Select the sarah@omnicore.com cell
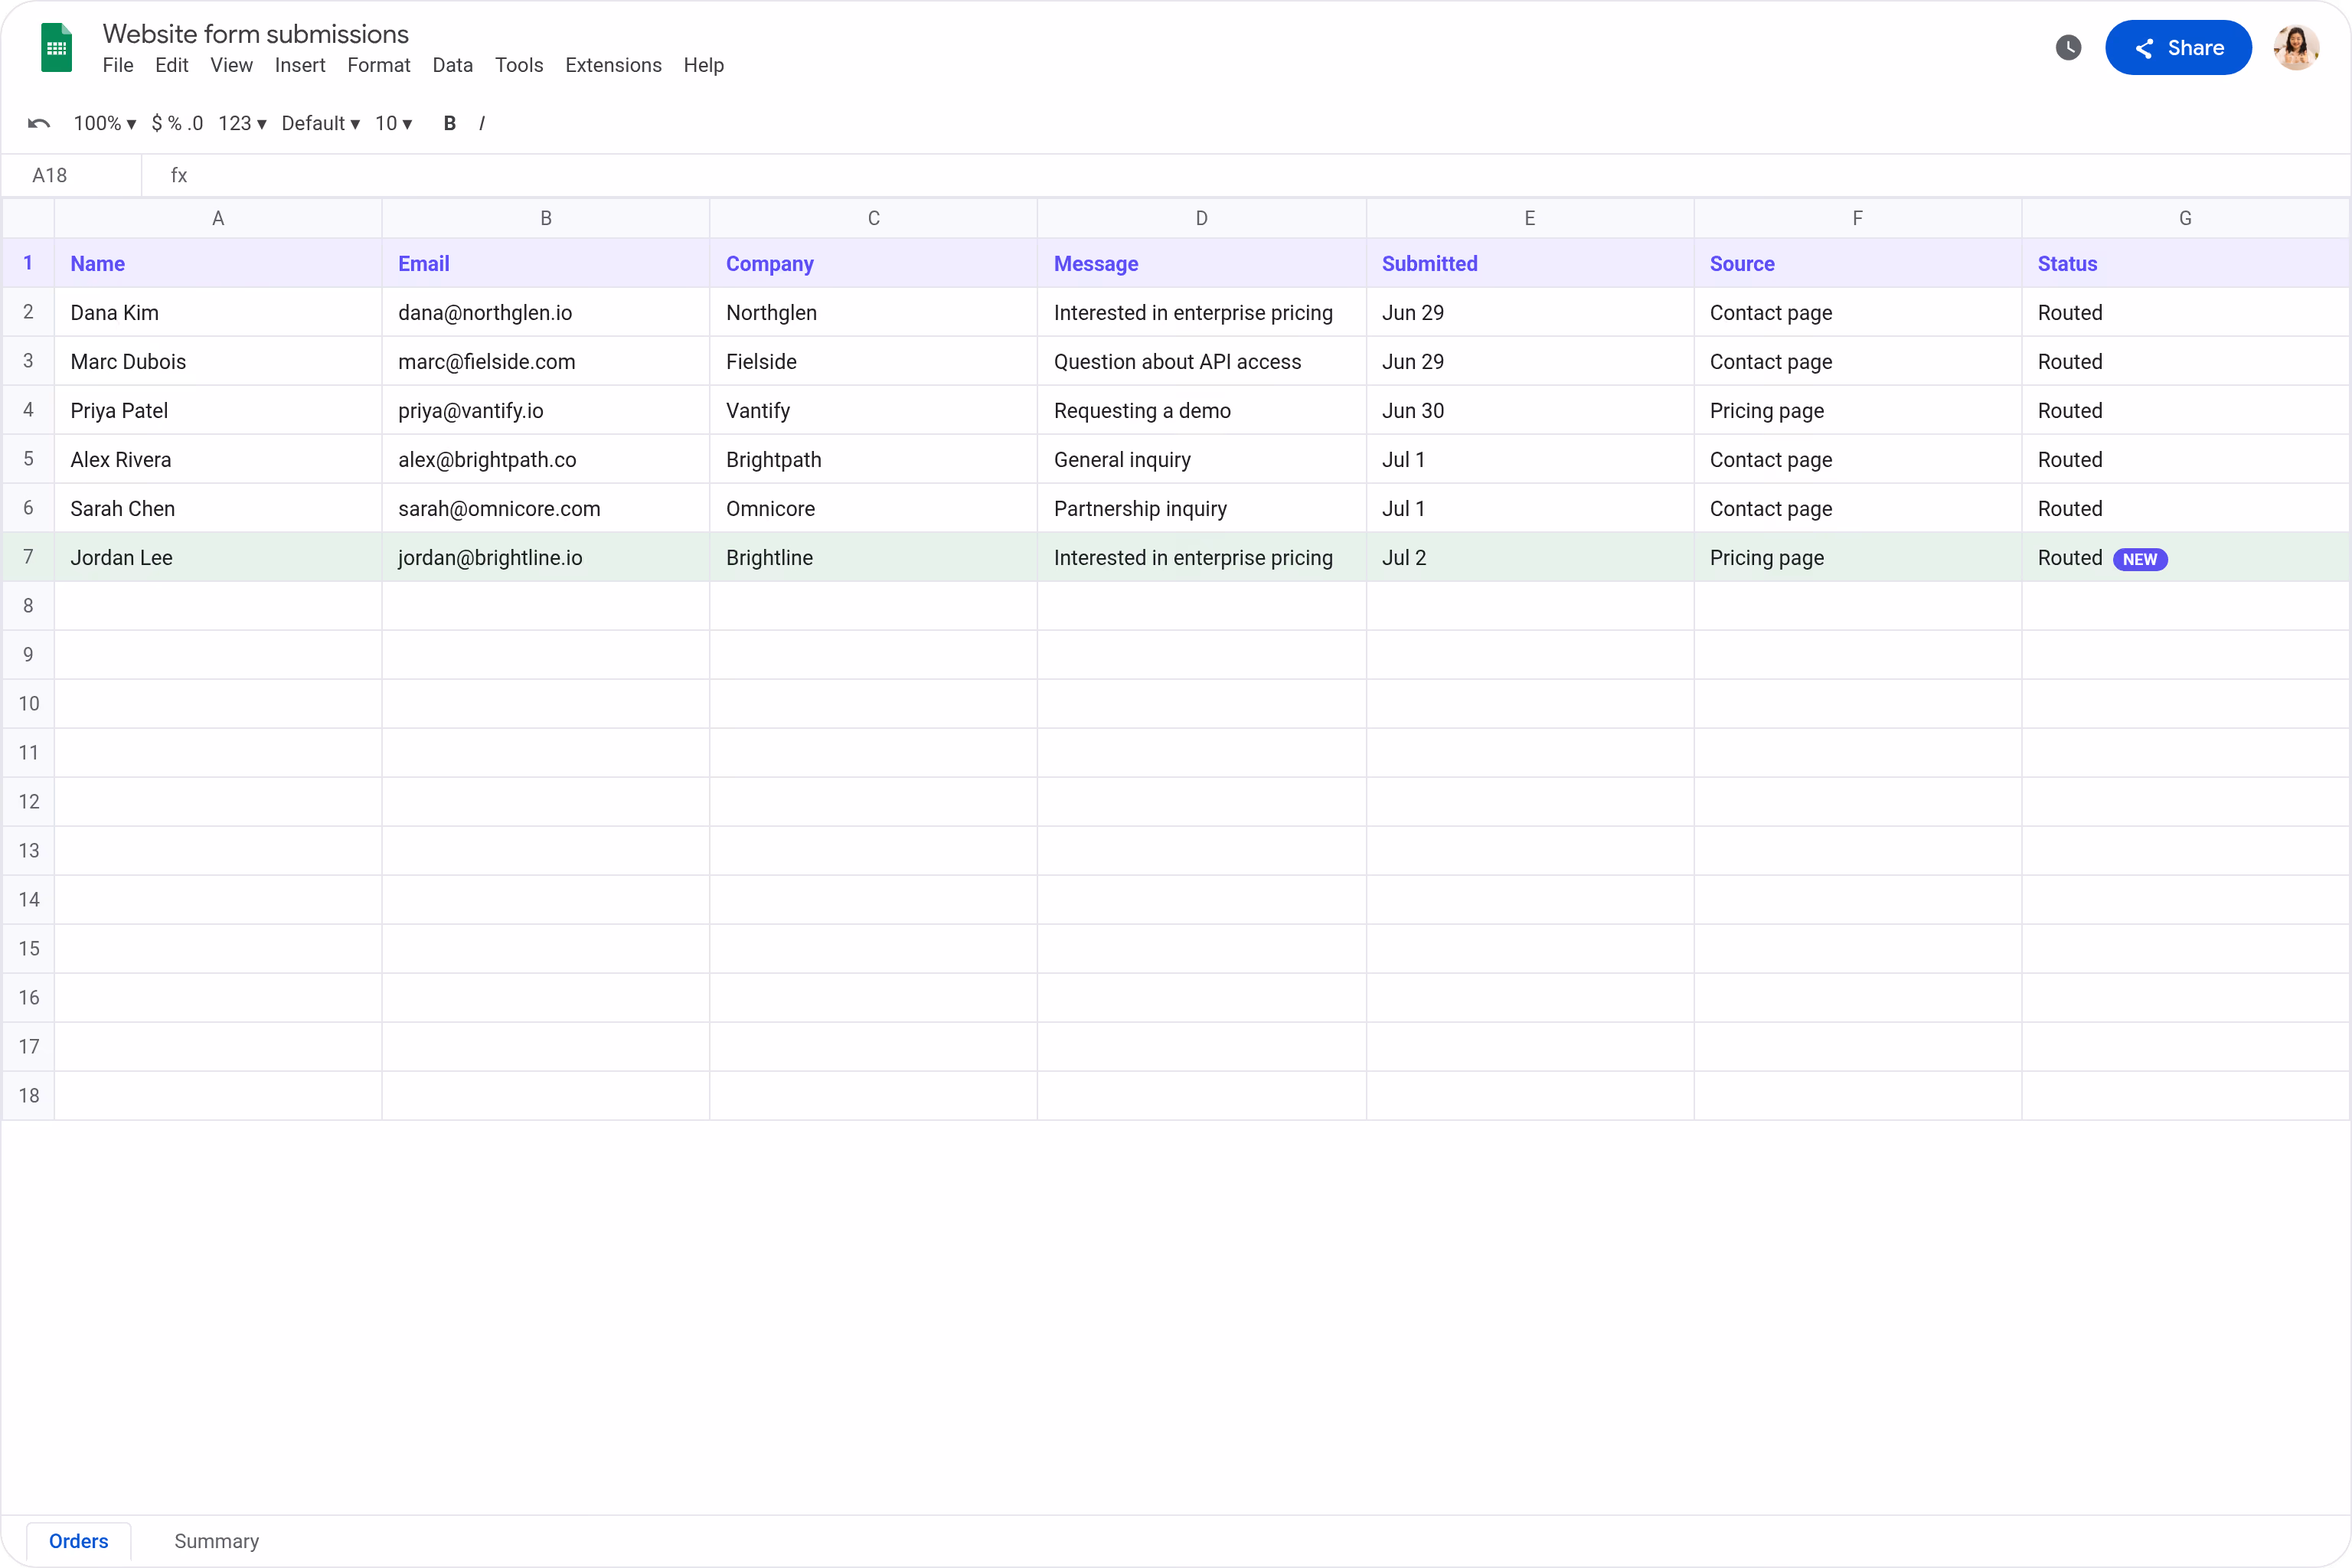This screenshot has height=1568, width=2352. 546,508
